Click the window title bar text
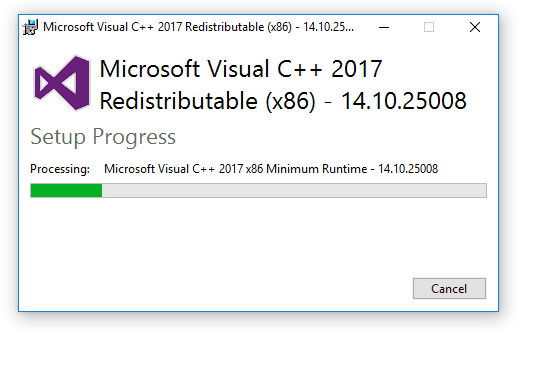This screenshot has height=368, width=535. pos(198,27)
